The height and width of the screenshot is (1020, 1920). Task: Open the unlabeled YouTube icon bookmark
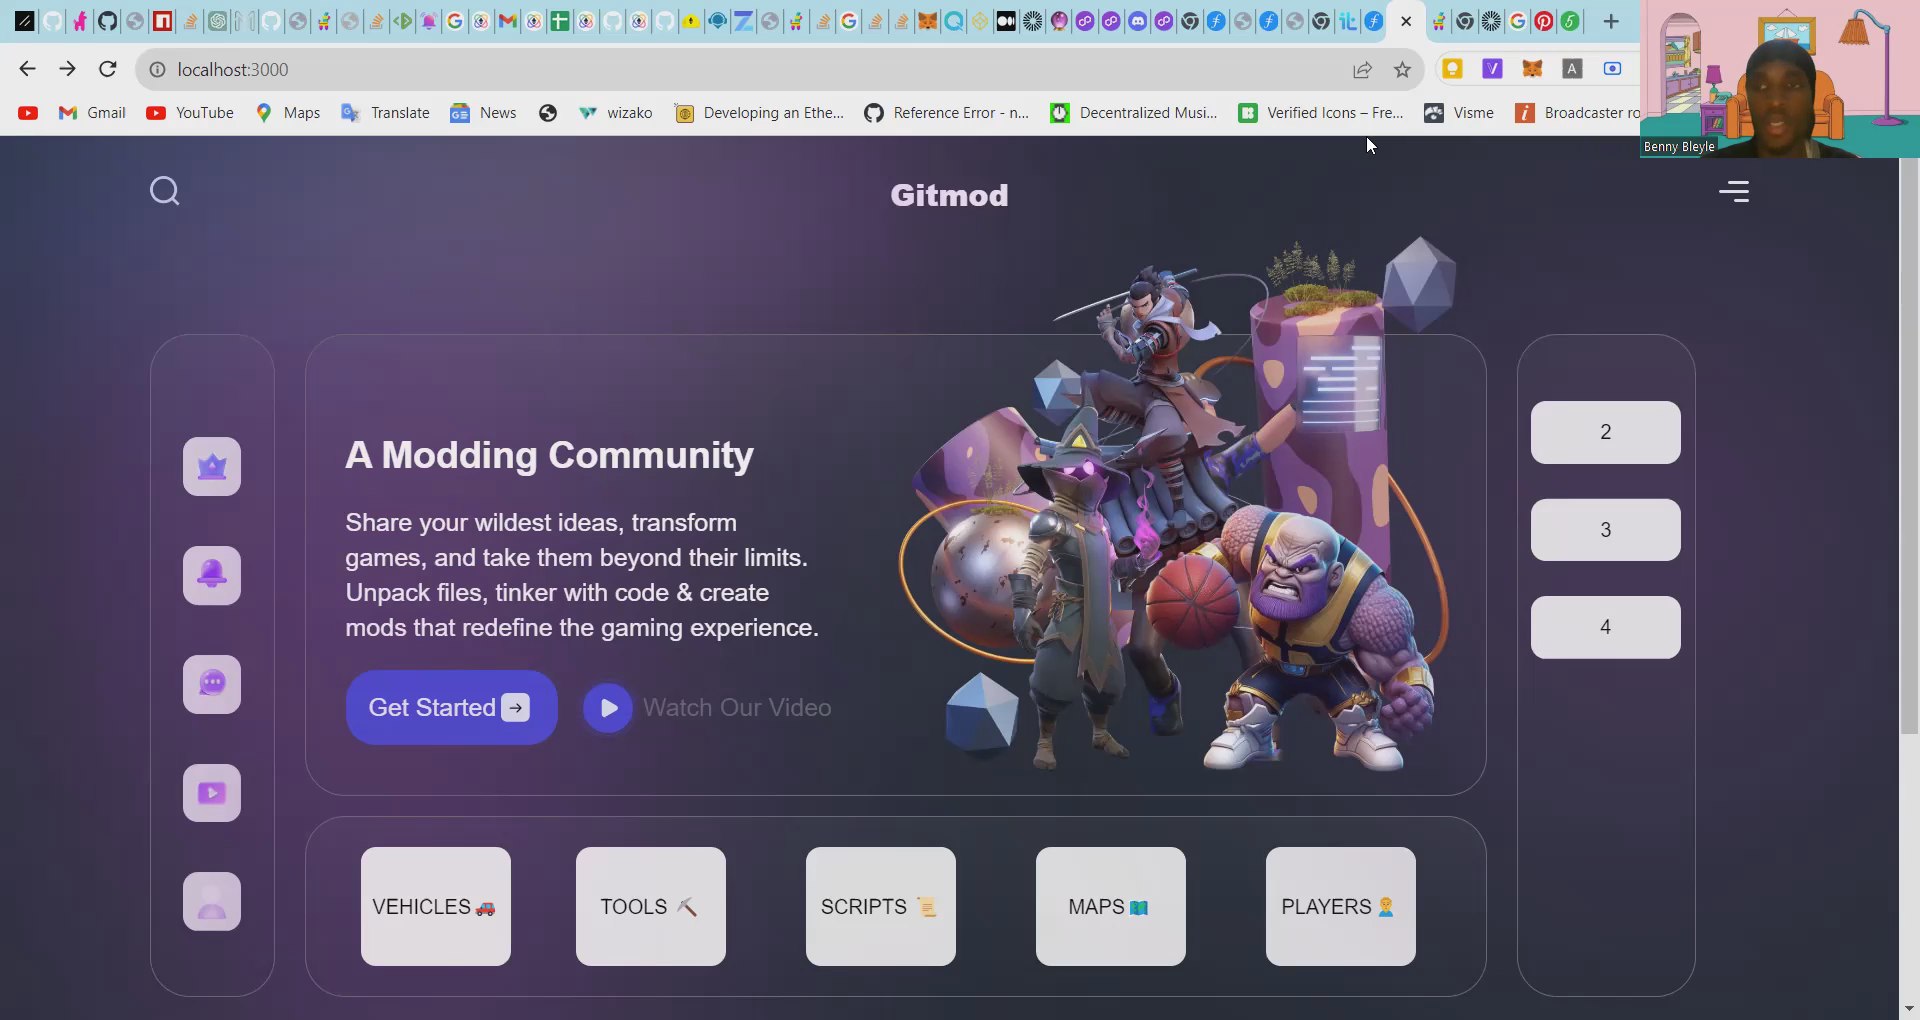click(28, 113)
